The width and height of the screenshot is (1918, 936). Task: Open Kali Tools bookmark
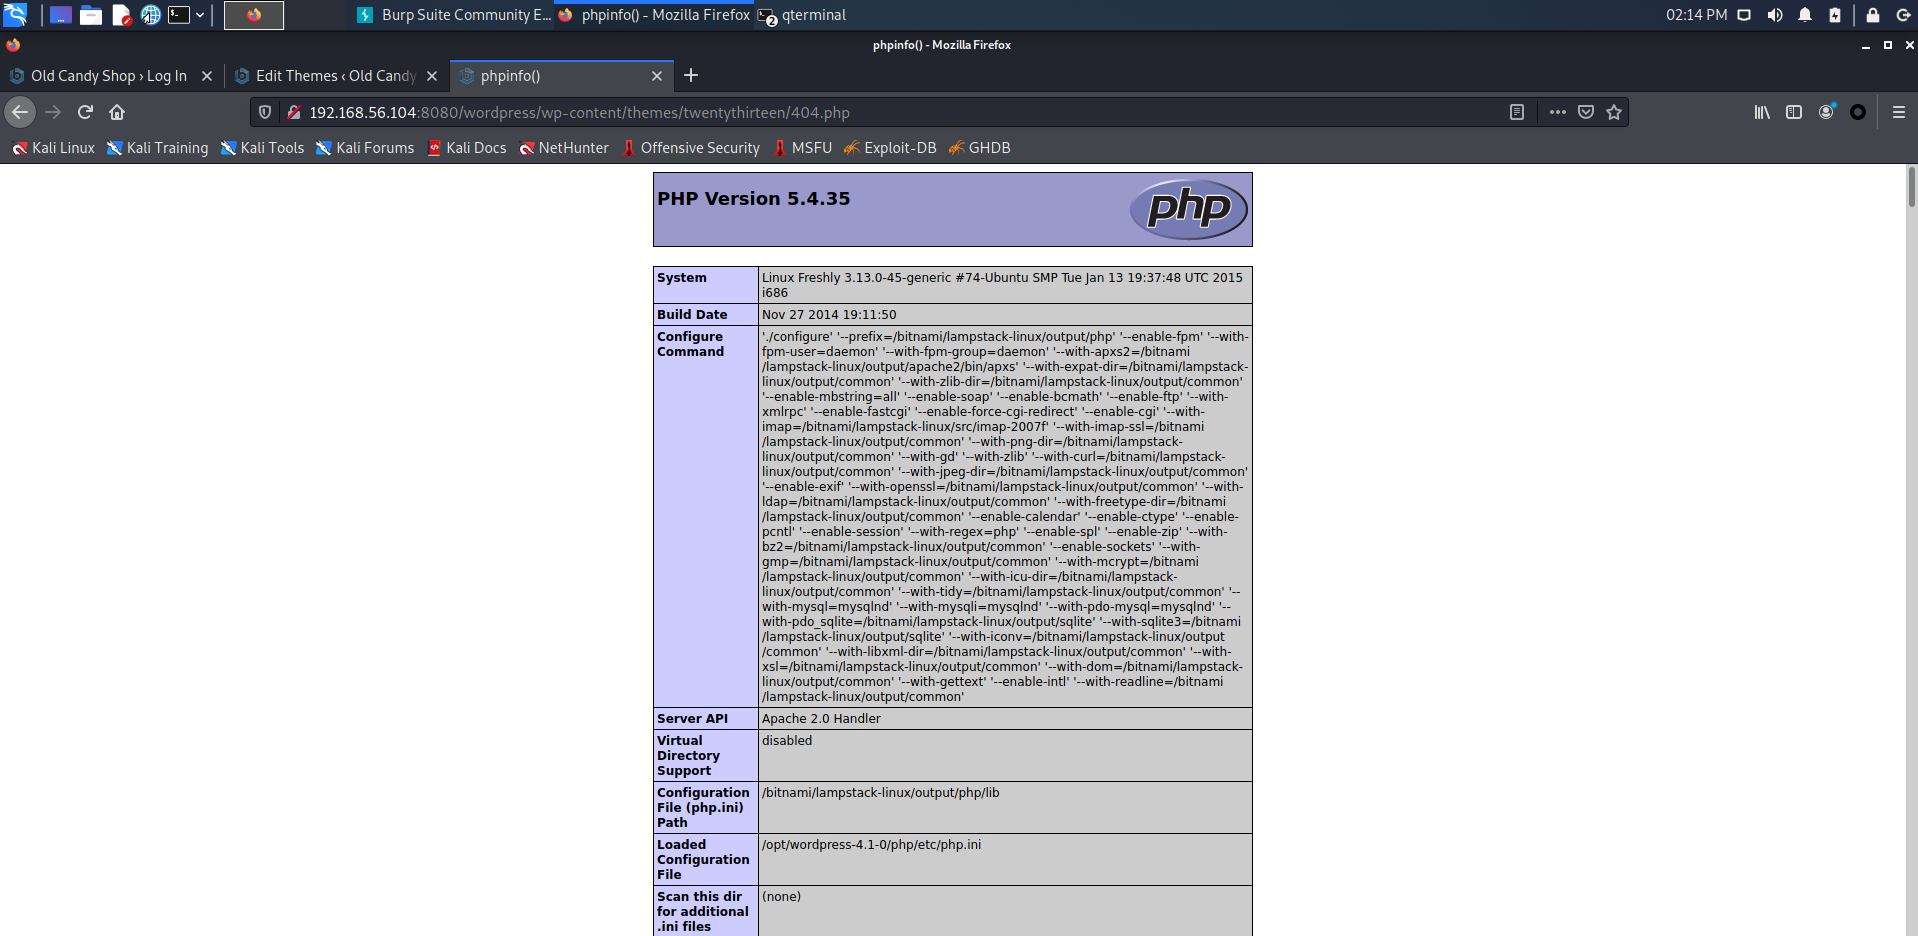click(x=262, y=148)
